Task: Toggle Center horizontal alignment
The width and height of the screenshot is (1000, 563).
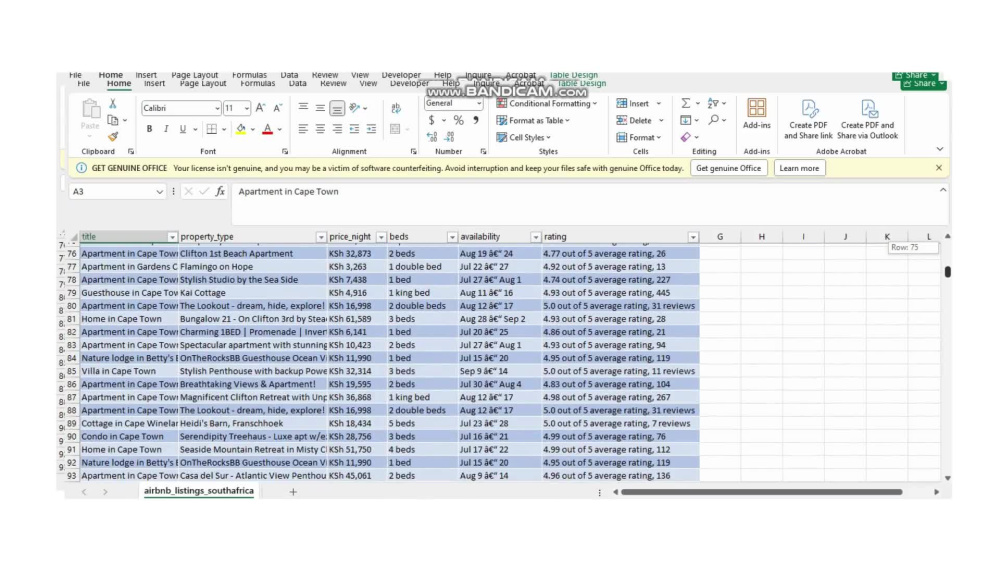Action: click(320, 129)
